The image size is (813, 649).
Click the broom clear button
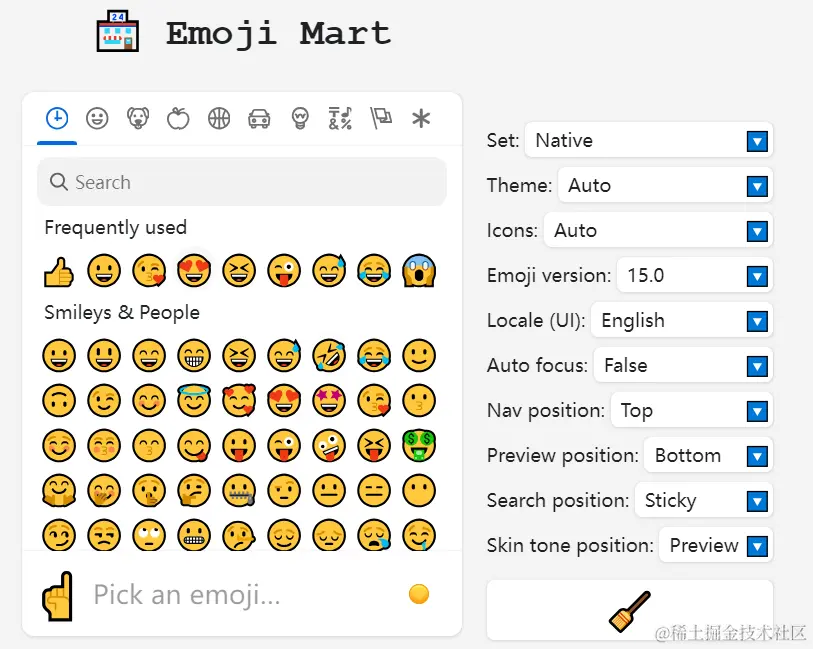629,611
